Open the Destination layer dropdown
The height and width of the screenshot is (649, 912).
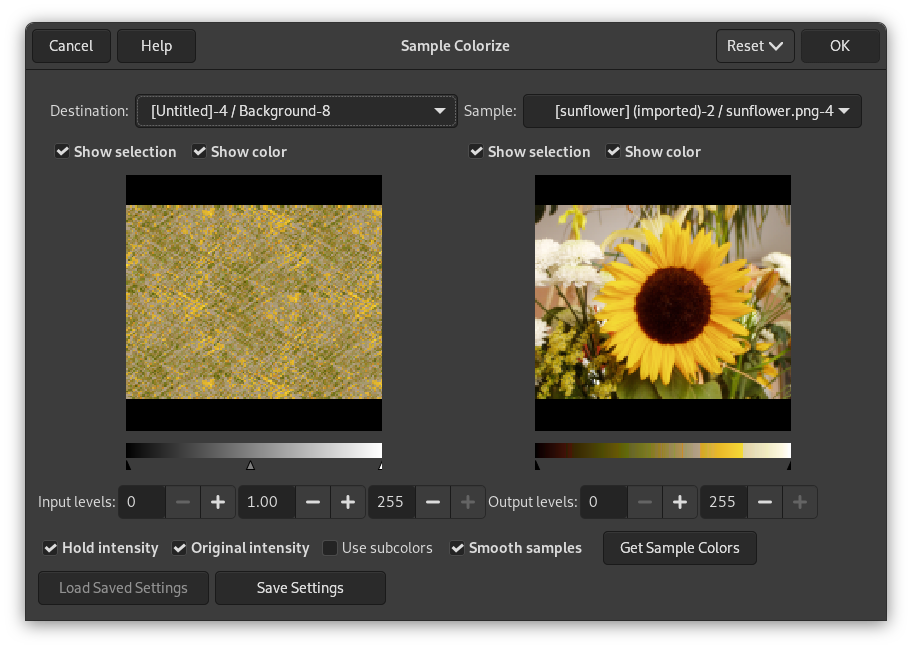(x=296, y=111)
